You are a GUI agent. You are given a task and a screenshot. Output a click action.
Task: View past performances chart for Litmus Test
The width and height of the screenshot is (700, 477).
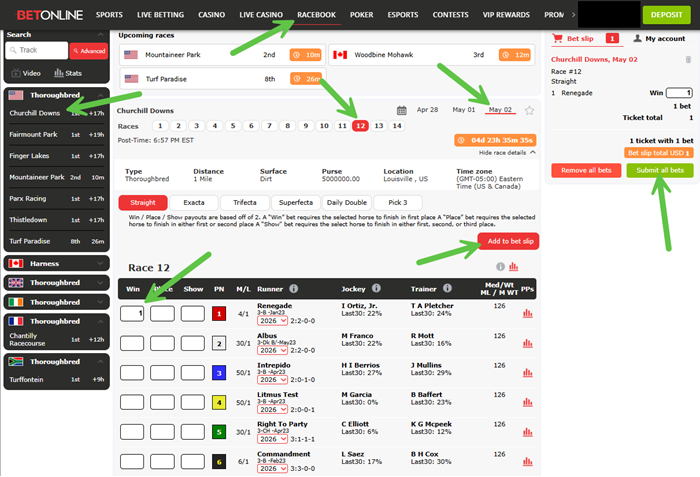(x=528, y=402)
